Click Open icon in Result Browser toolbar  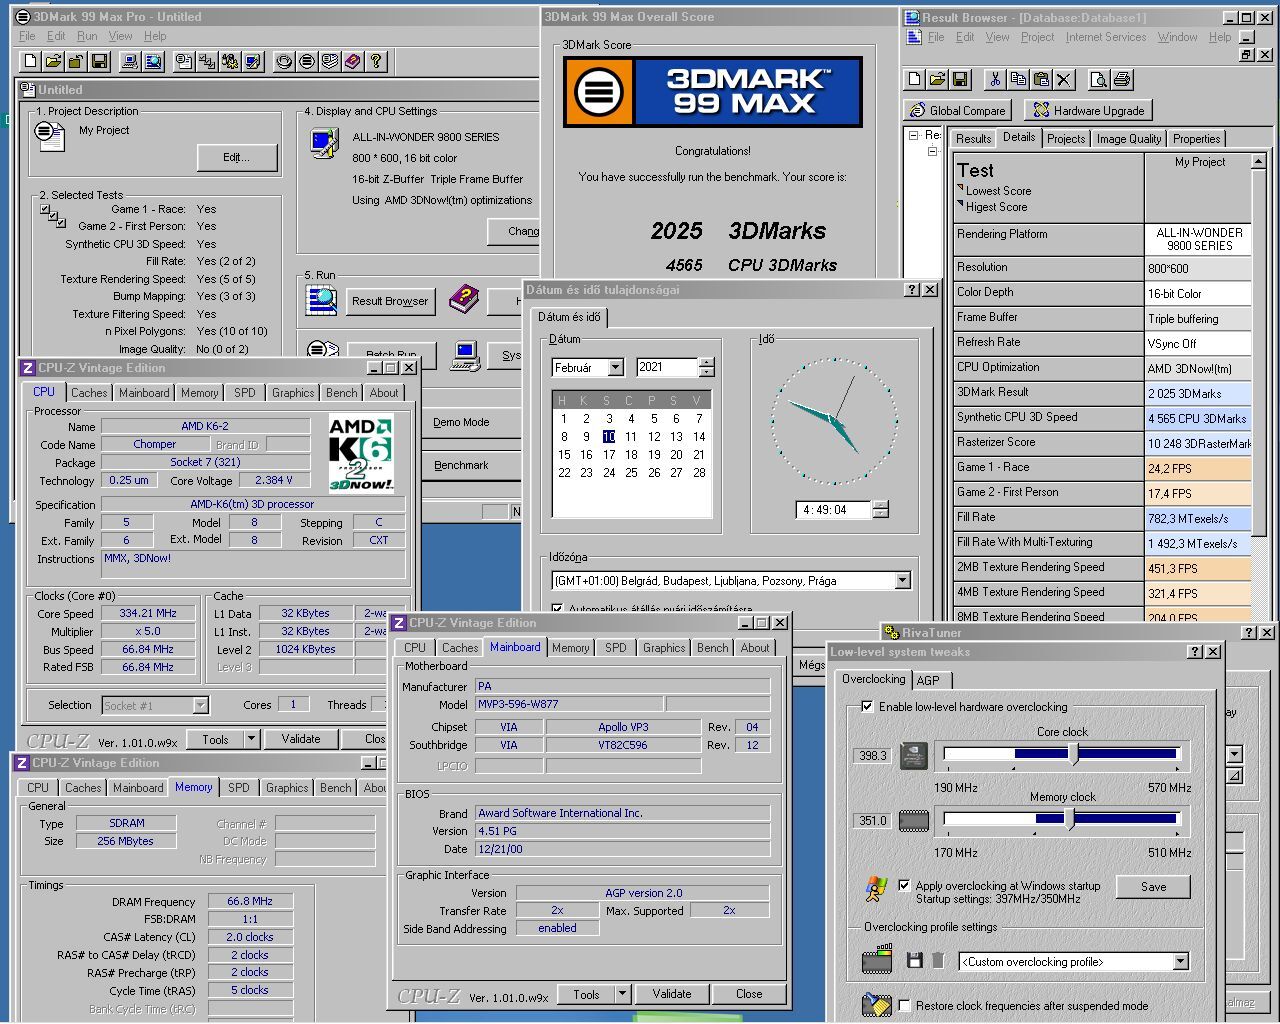pos(937,80)
